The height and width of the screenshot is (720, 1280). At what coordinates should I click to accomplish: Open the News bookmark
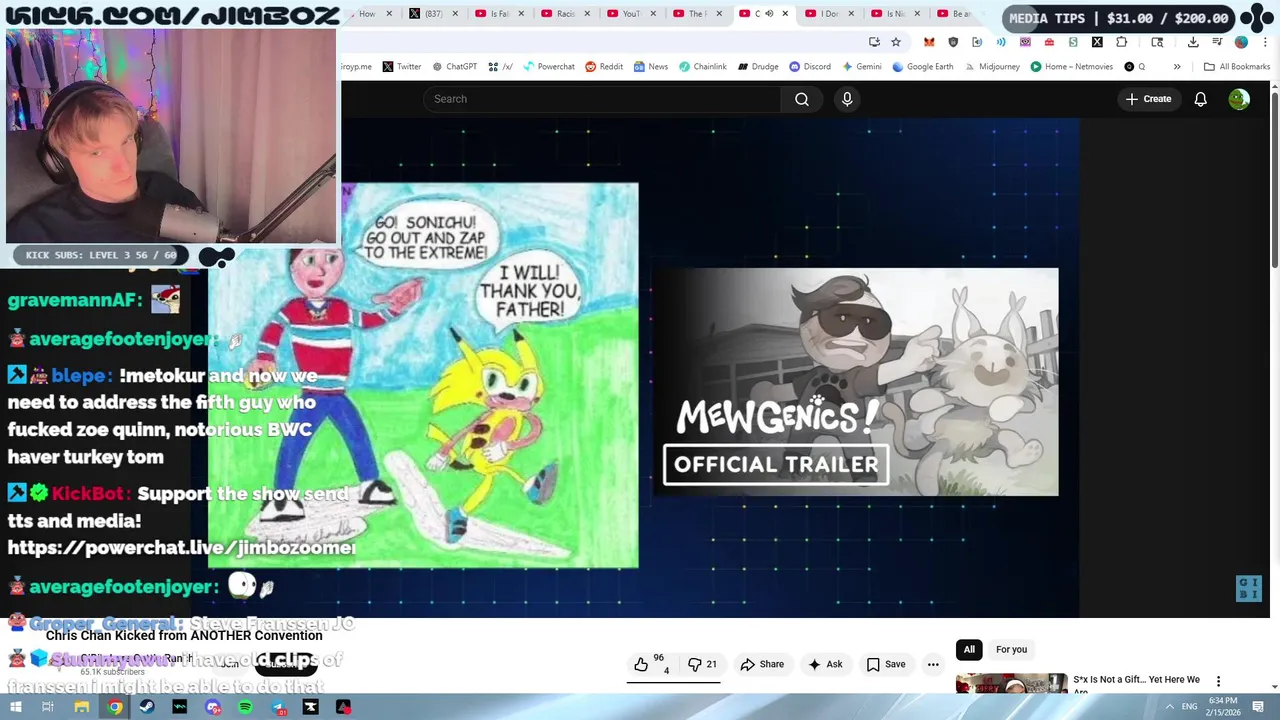pyautogui.click(x=650, y=67)
